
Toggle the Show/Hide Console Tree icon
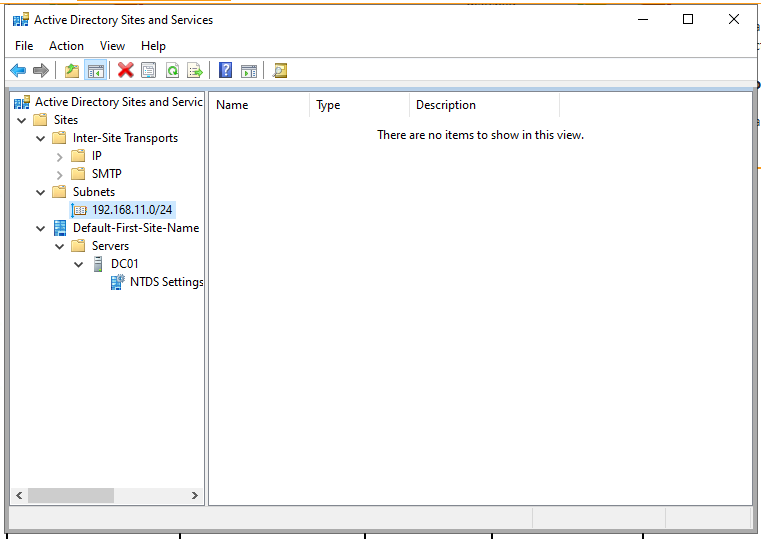[95, 70]
